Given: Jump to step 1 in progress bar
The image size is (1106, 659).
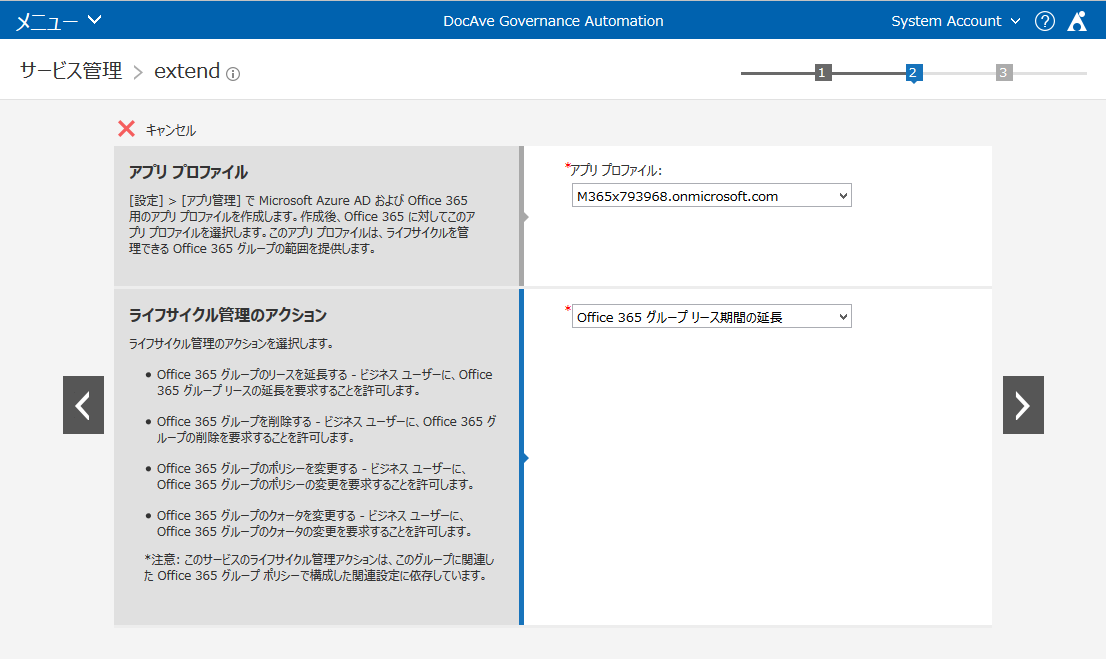Looking at the screenshot, I should point(822,73).
